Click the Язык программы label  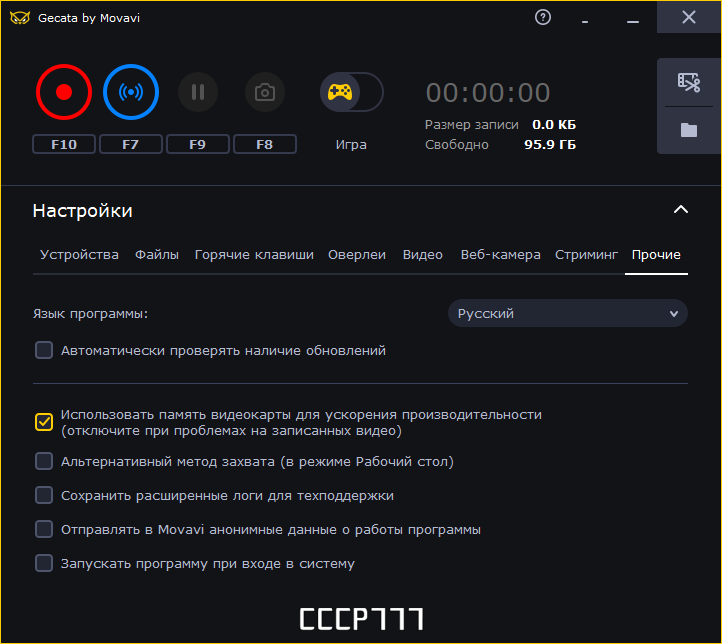point(91,314)
